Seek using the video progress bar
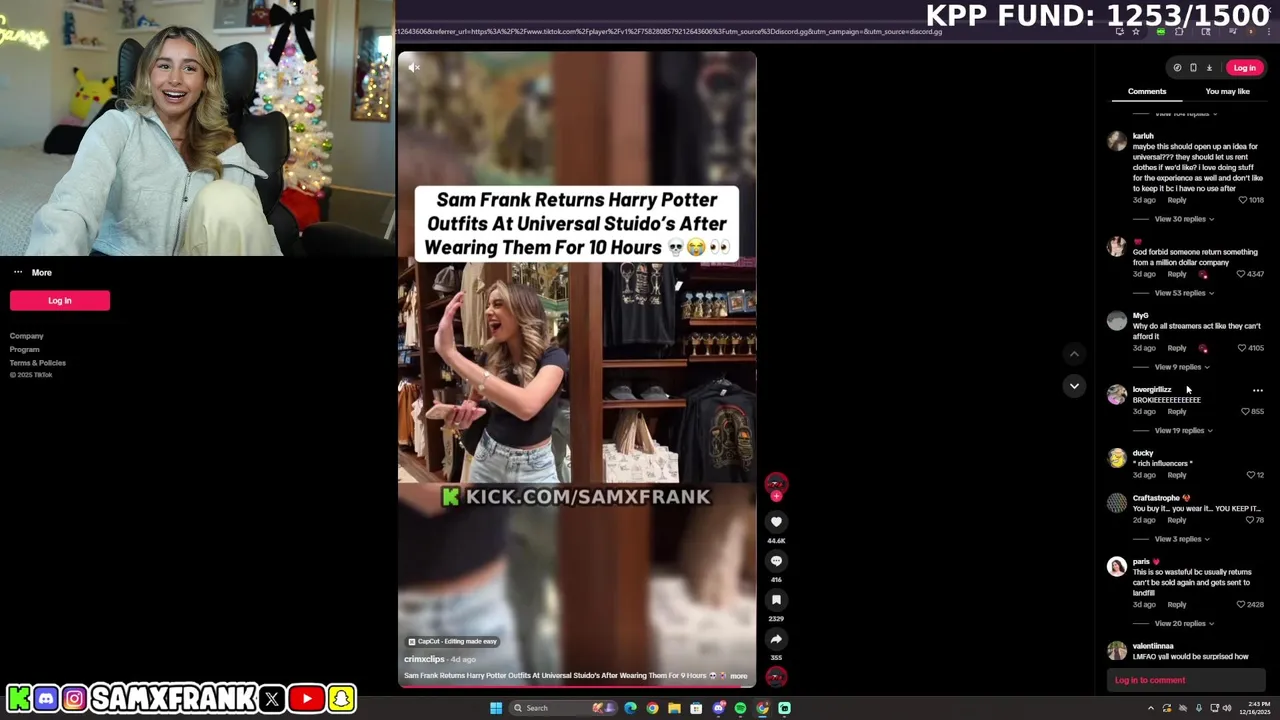The height and width of the screenshot is (720, 1280). coord(577,686)
